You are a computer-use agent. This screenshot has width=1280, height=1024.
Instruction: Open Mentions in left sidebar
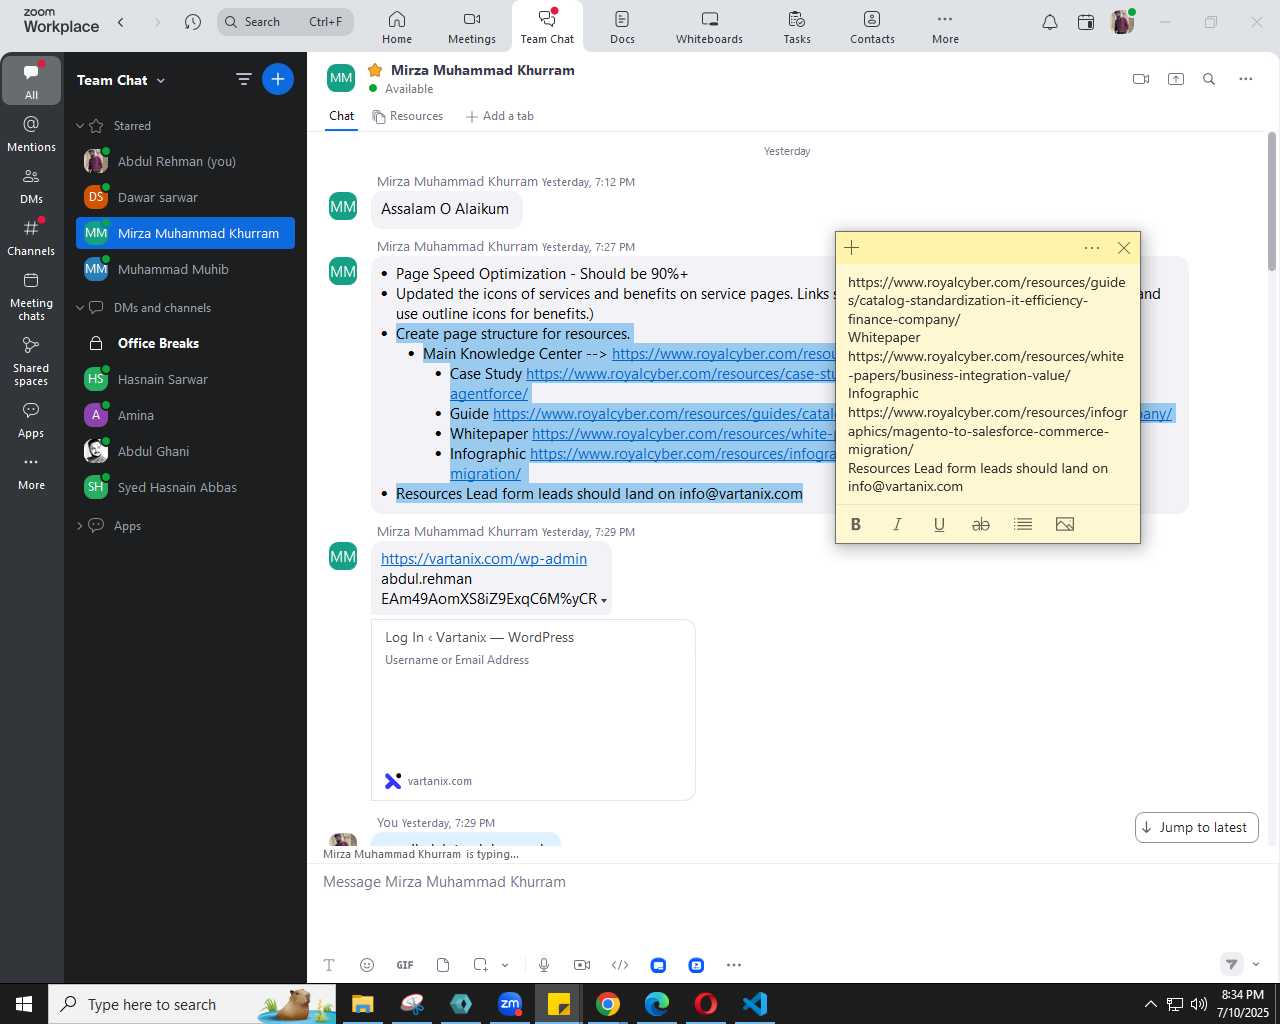31,134
